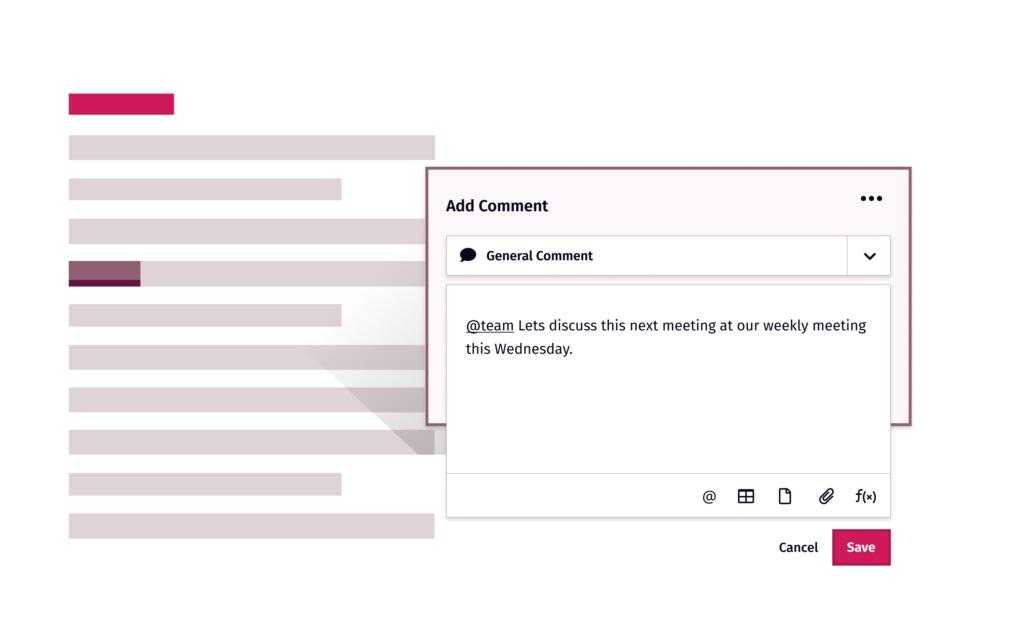Click the pink heading bar
The image size is (1024, 625).
pyautogui.click(x=121, y=104)
